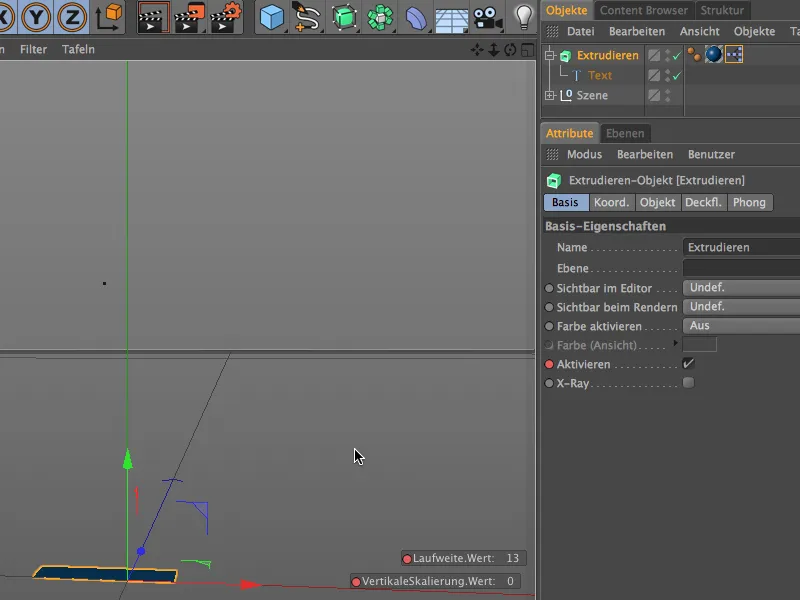Collapse the Extrudieren tree node
This screenshot has height=600, width=800.
(x=549, y=55)
